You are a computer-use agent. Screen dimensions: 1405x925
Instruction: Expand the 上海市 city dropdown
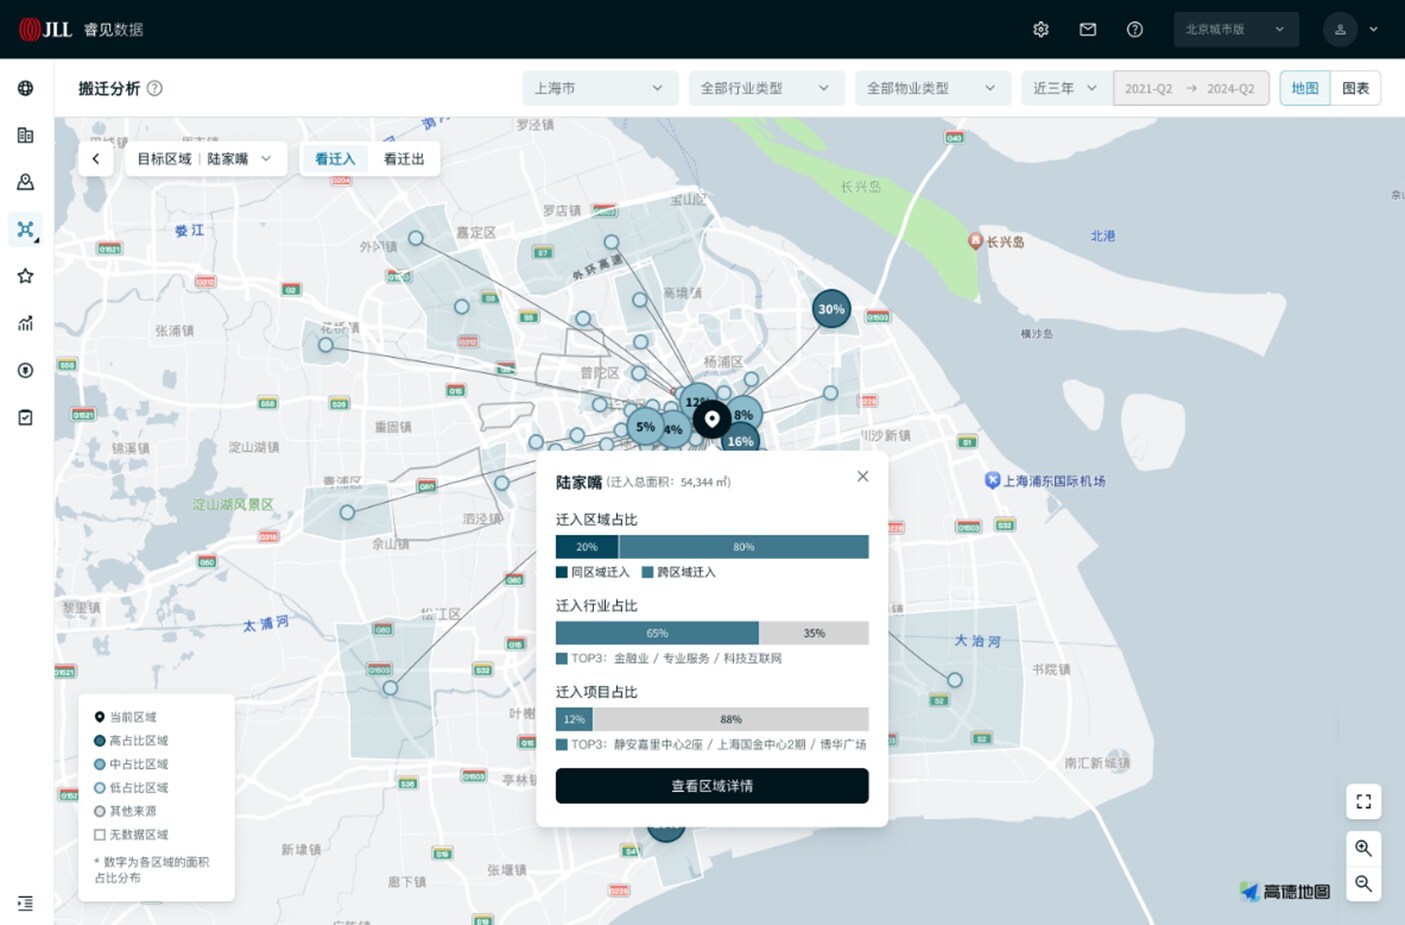pos(598,88)
